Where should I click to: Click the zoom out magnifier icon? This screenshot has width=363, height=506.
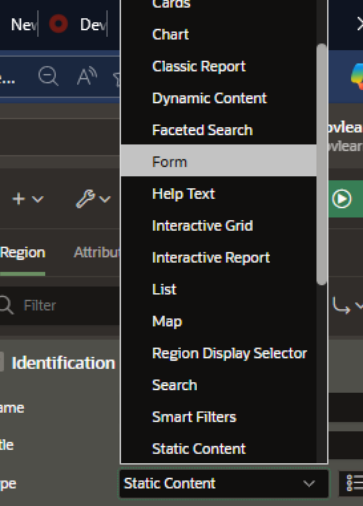tap(48, 76)
